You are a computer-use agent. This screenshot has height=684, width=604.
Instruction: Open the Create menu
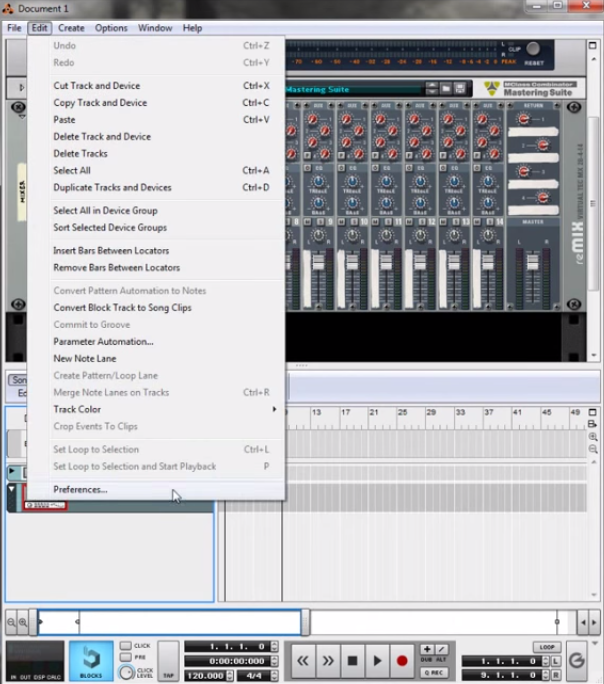coord(71,28)
